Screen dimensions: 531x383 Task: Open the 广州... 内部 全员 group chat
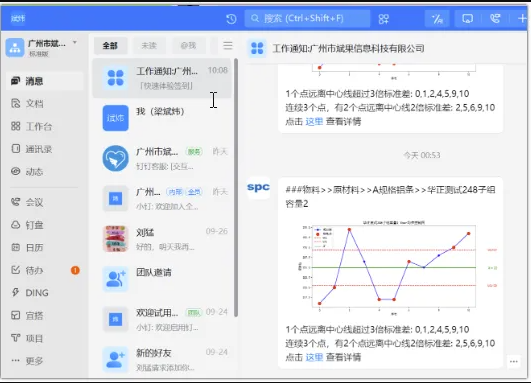162,198
